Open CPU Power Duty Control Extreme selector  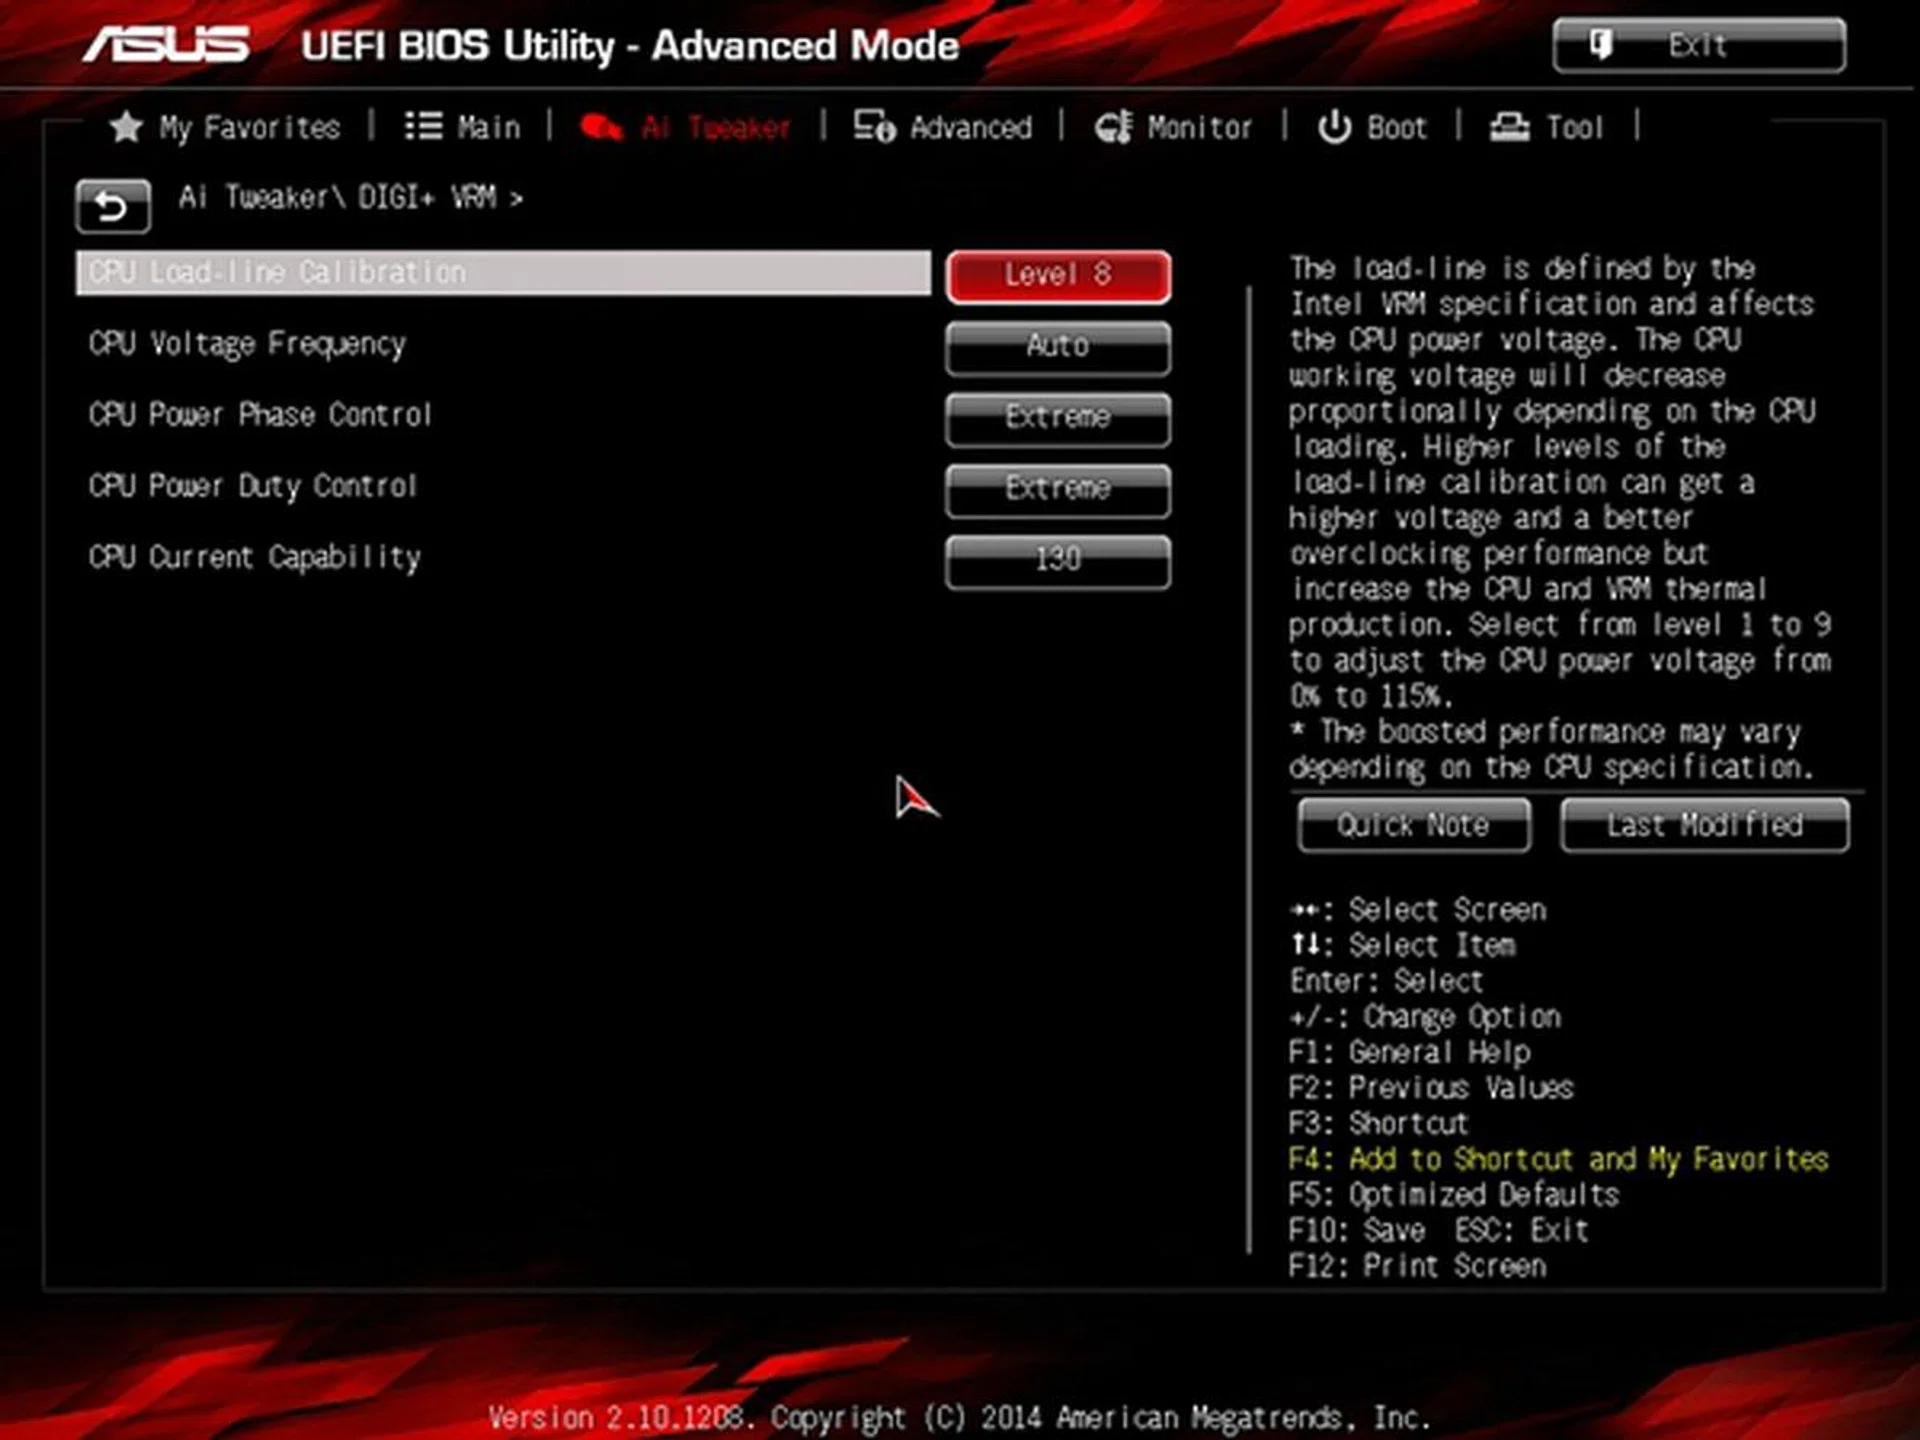pos(1057,489)
